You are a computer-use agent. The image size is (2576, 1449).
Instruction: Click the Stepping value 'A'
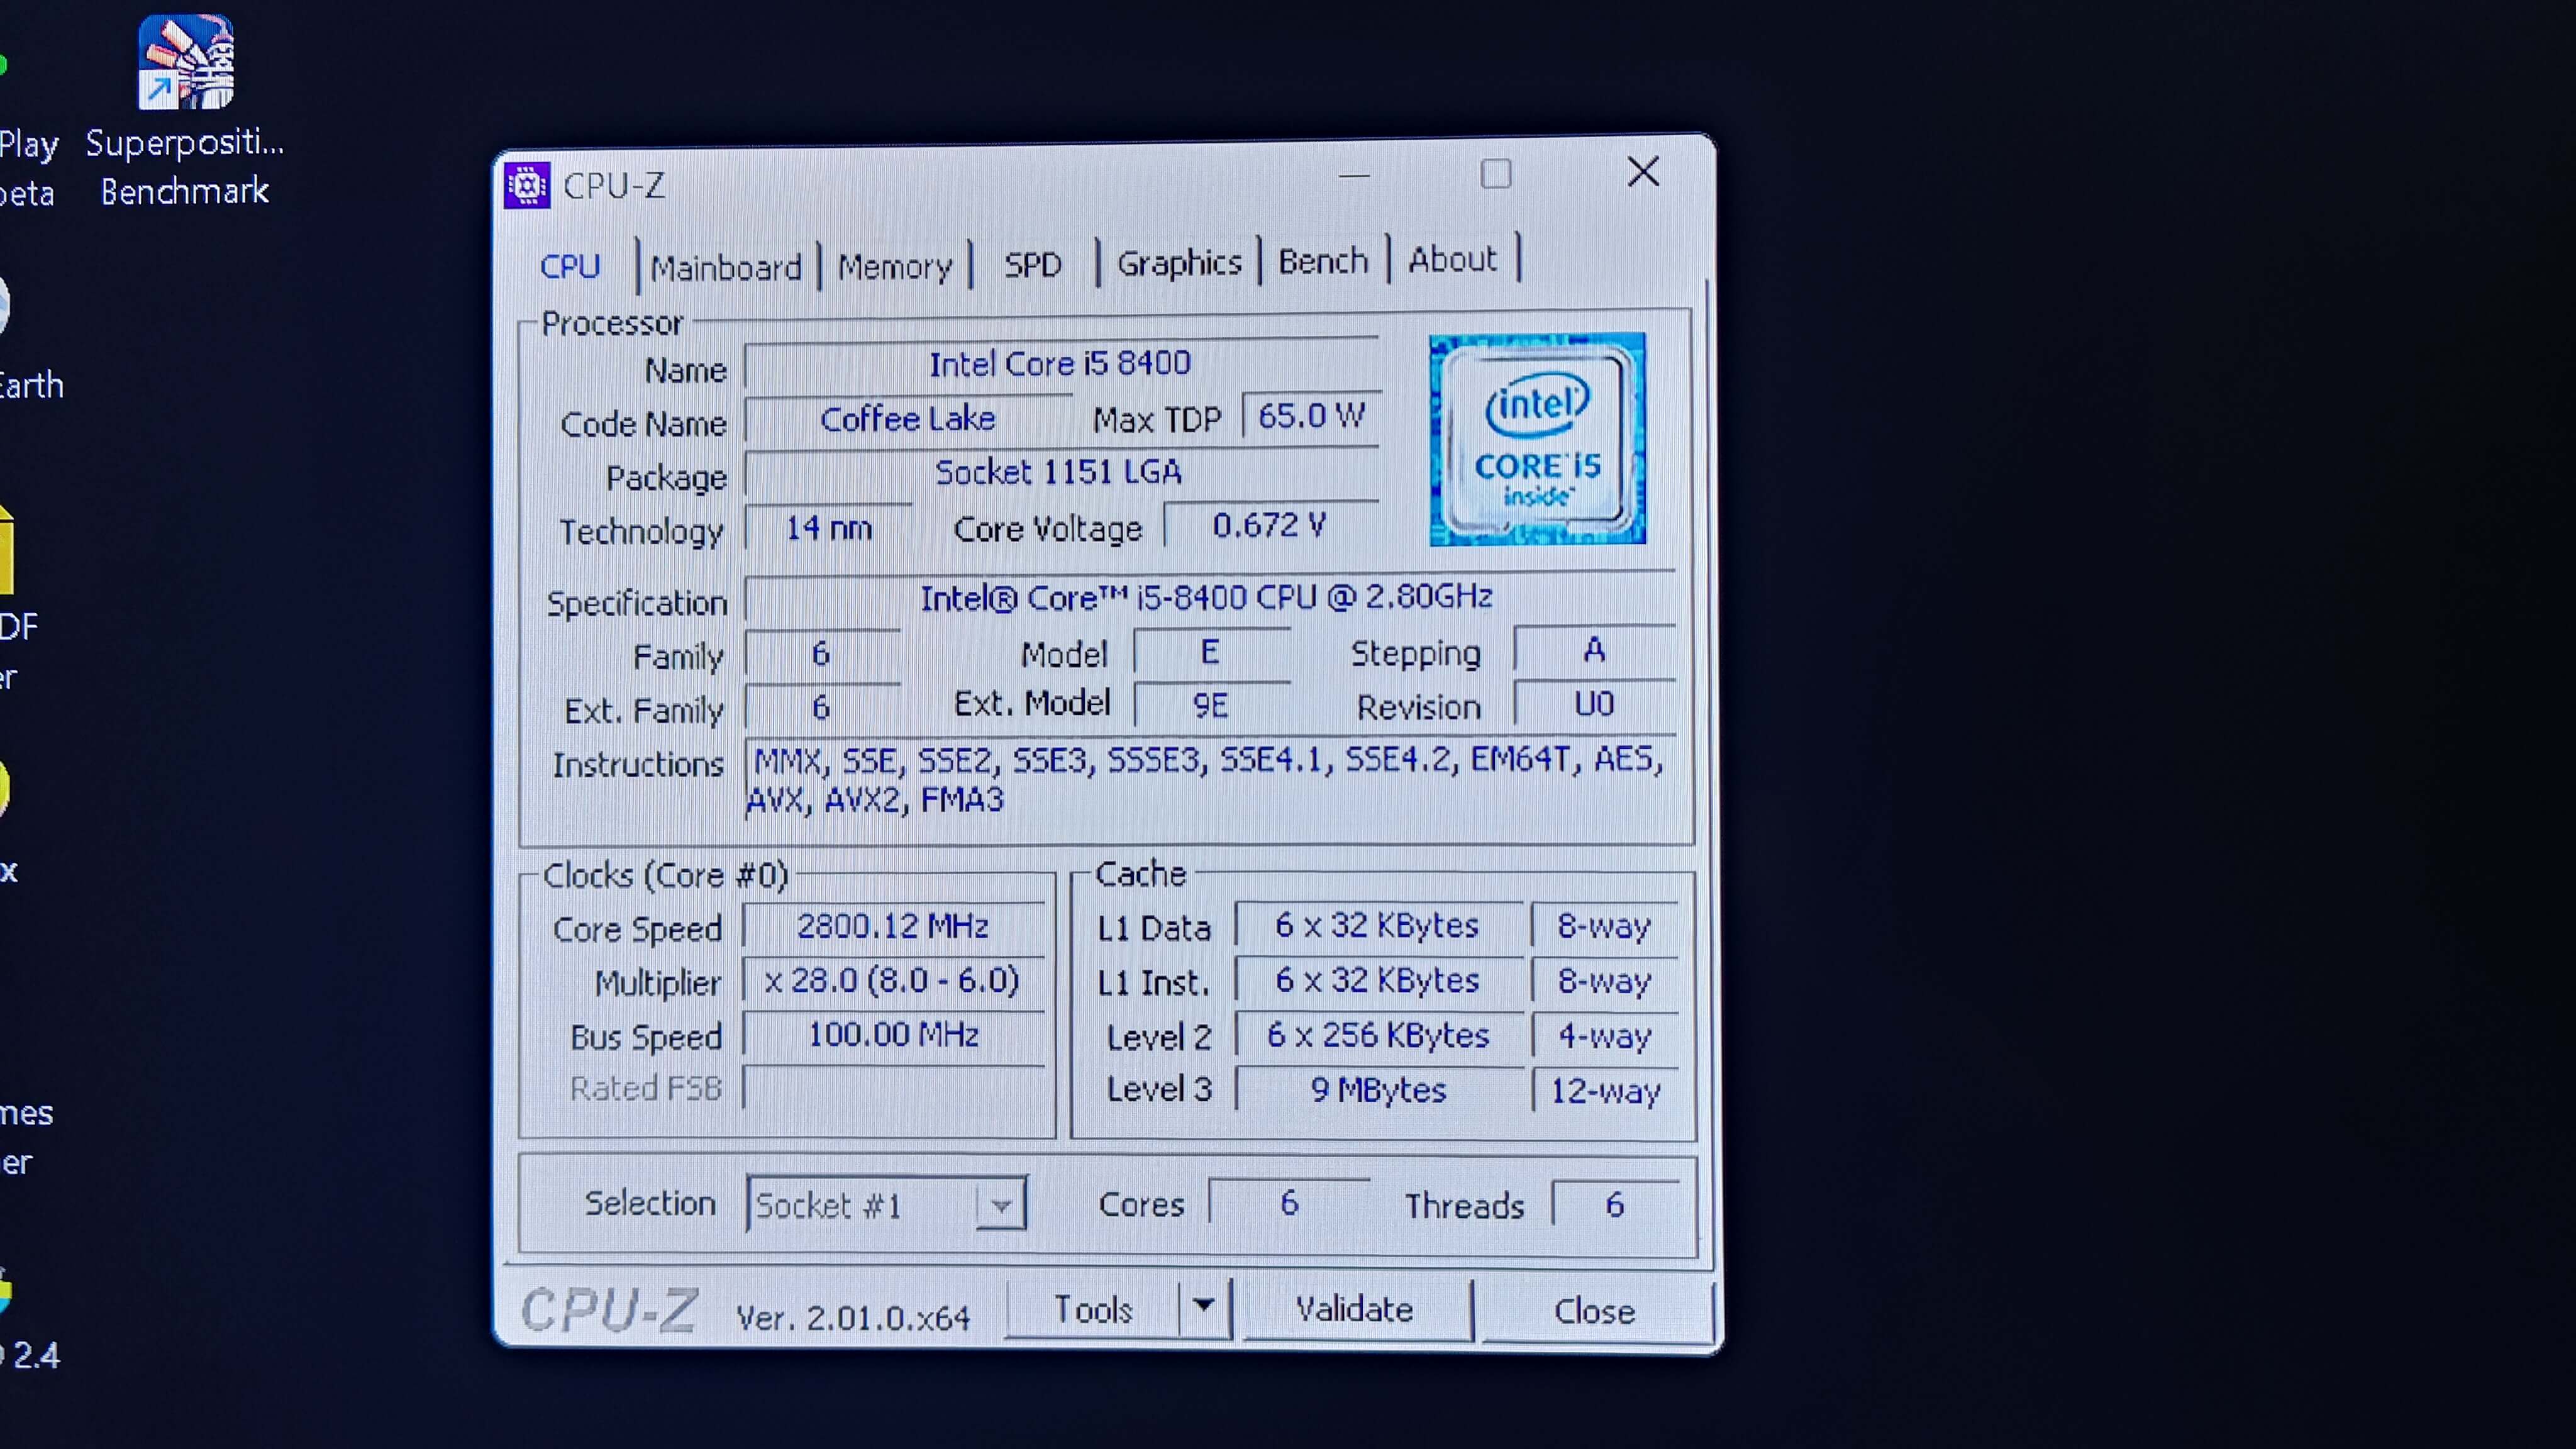(1594, 650)
